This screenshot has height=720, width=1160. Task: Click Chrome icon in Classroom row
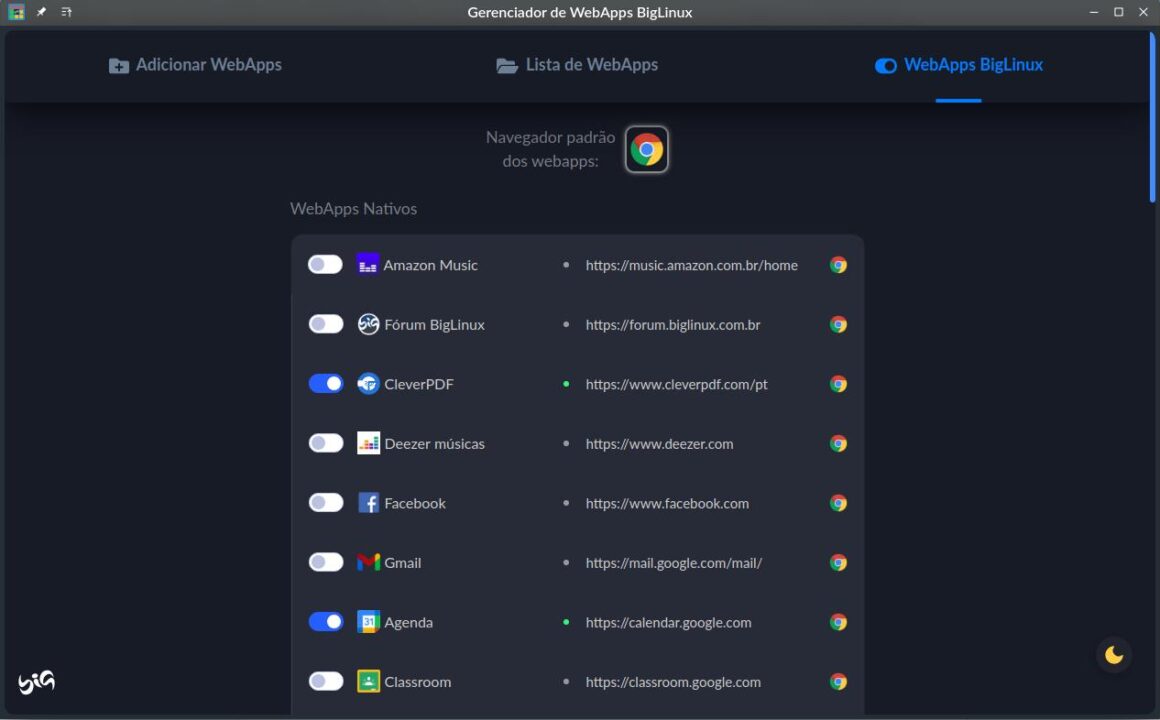pos(838,682)
